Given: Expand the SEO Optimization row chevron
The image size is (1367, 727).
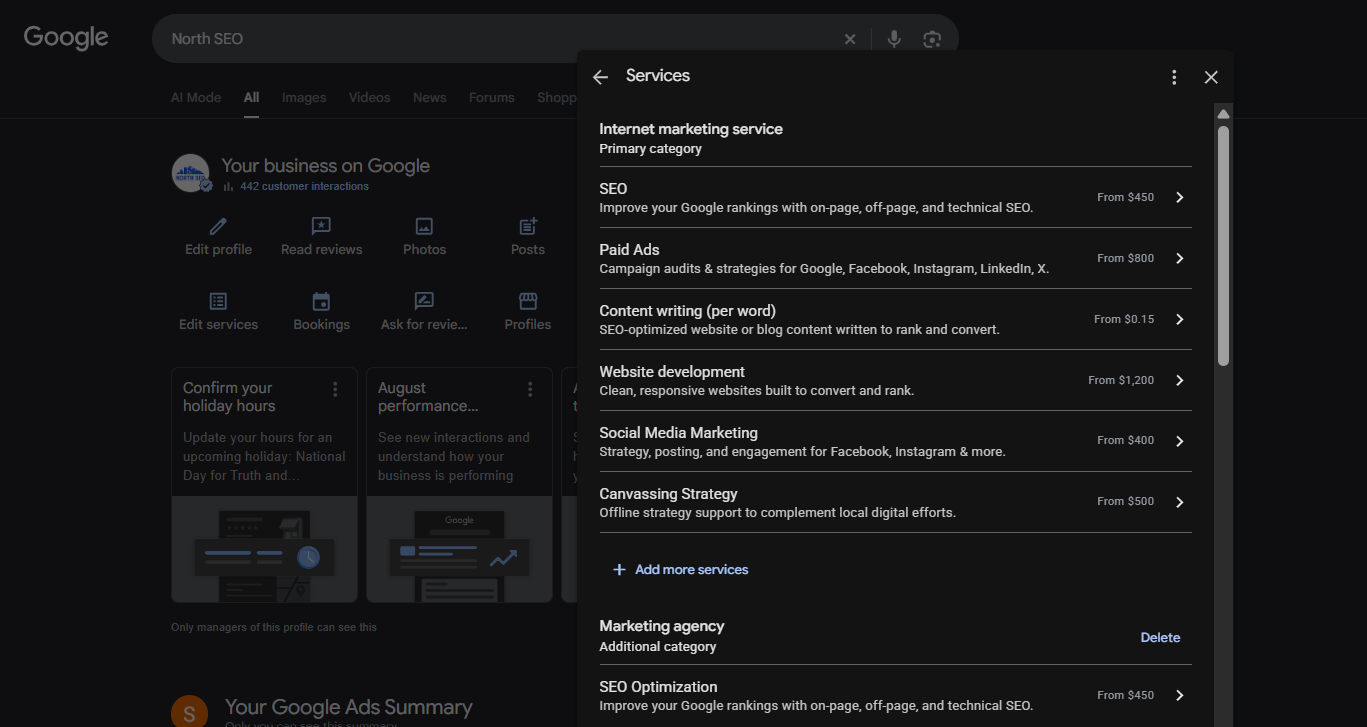Looking at the screenshot, I should tap(1180, 695).
